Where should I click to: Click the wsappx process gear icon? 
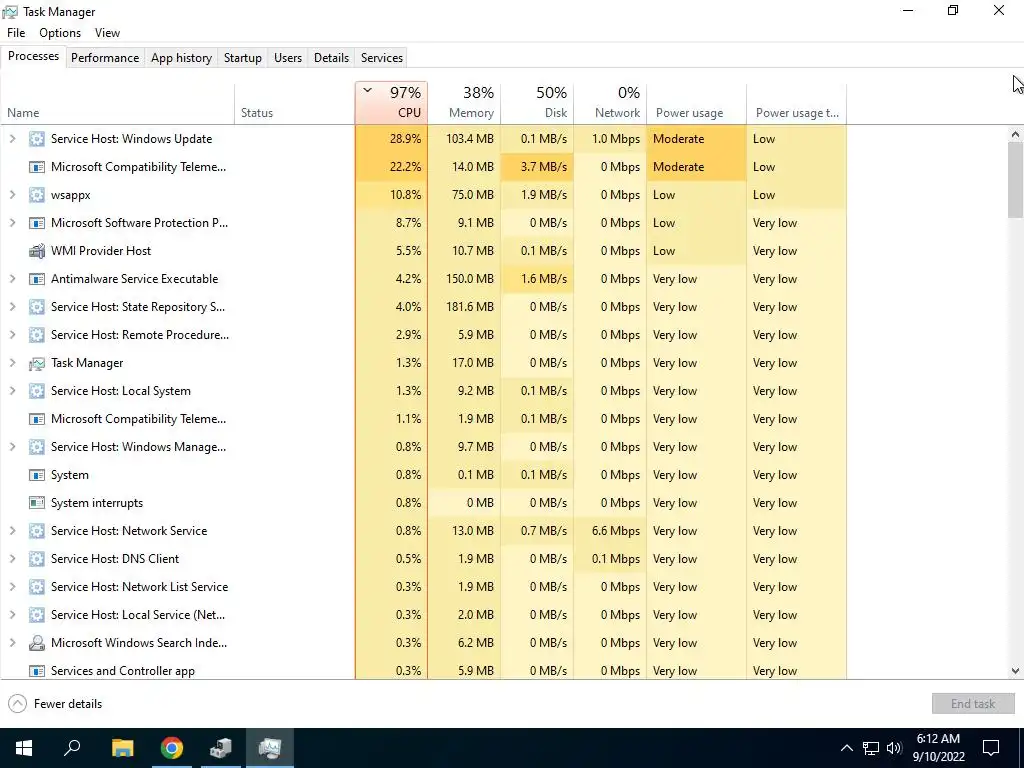coord(37,195)
